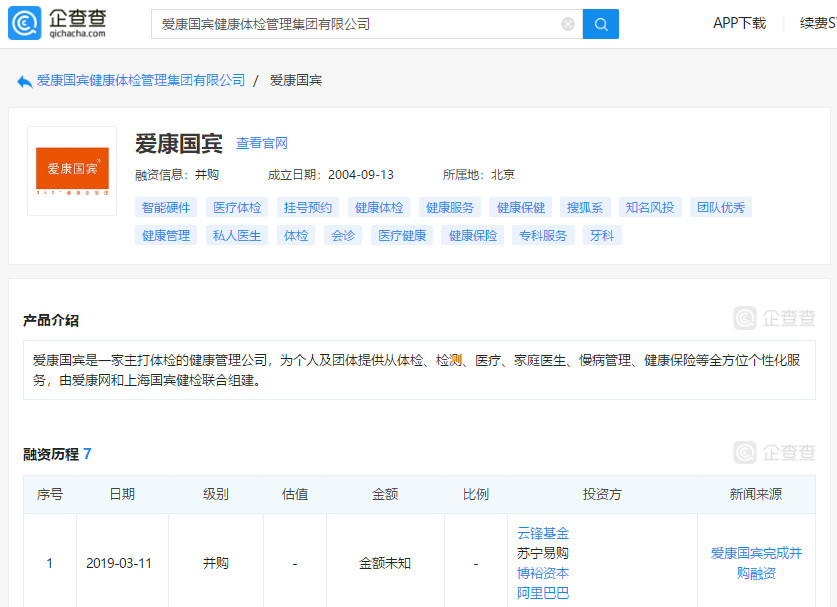Click the 新闻来源 column header

(x=756, y=494)
